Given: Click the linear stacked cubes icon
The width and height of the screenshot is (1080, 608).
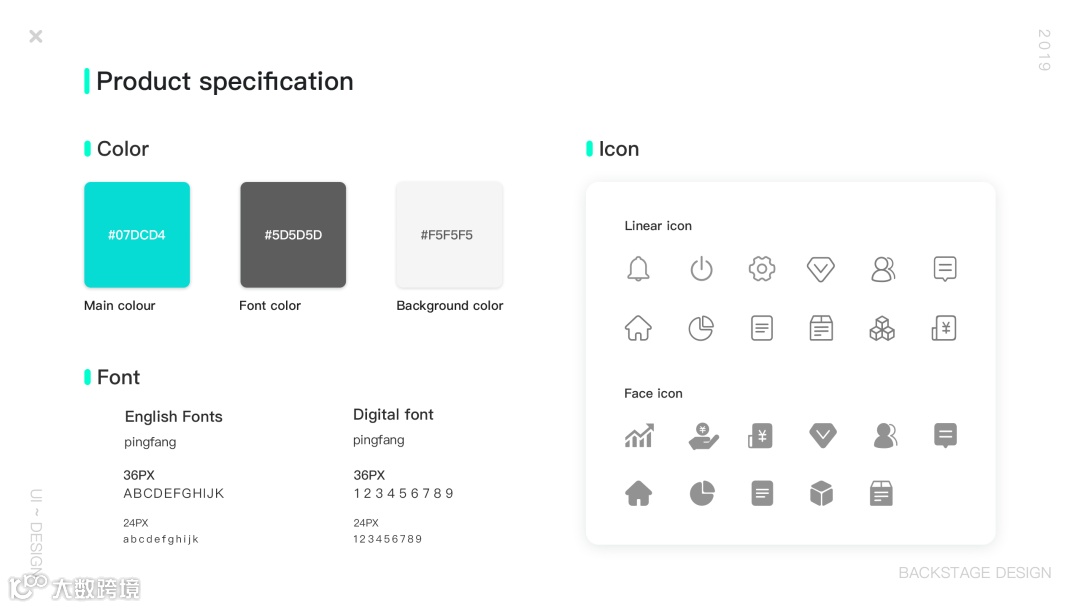Looking at the screenshot, I should (x=882, y=328).
